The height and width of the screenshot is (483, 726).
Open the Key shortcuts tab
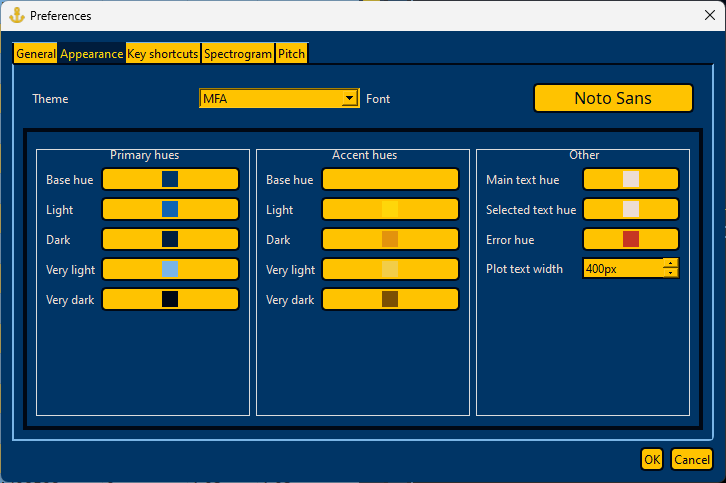tap(163, 54)
